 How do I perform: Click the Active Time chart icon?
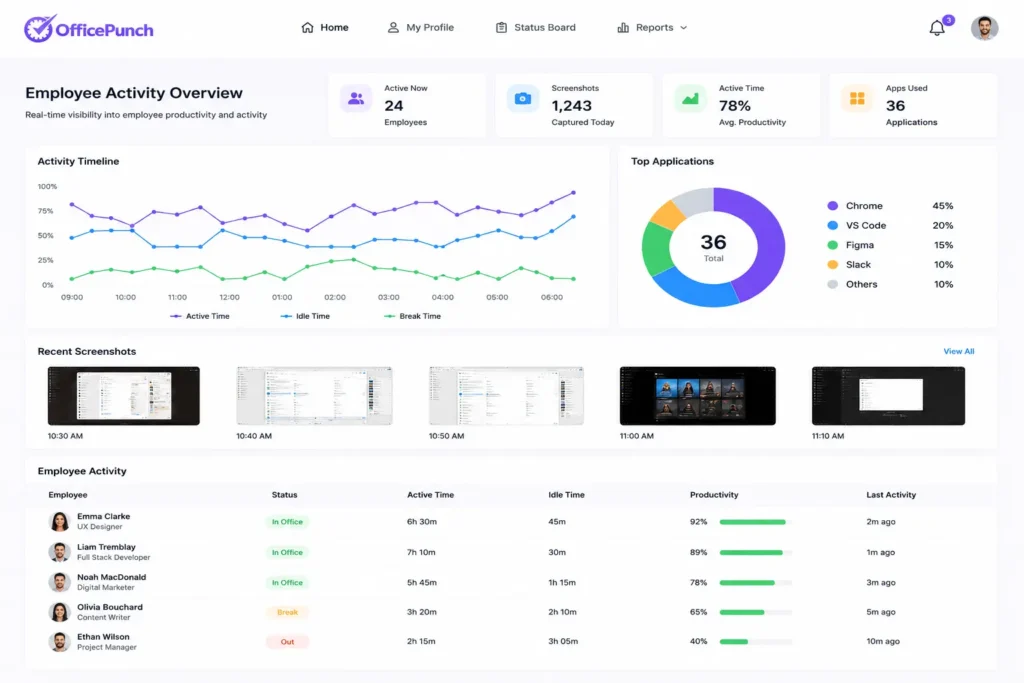[x=690, y=99]
